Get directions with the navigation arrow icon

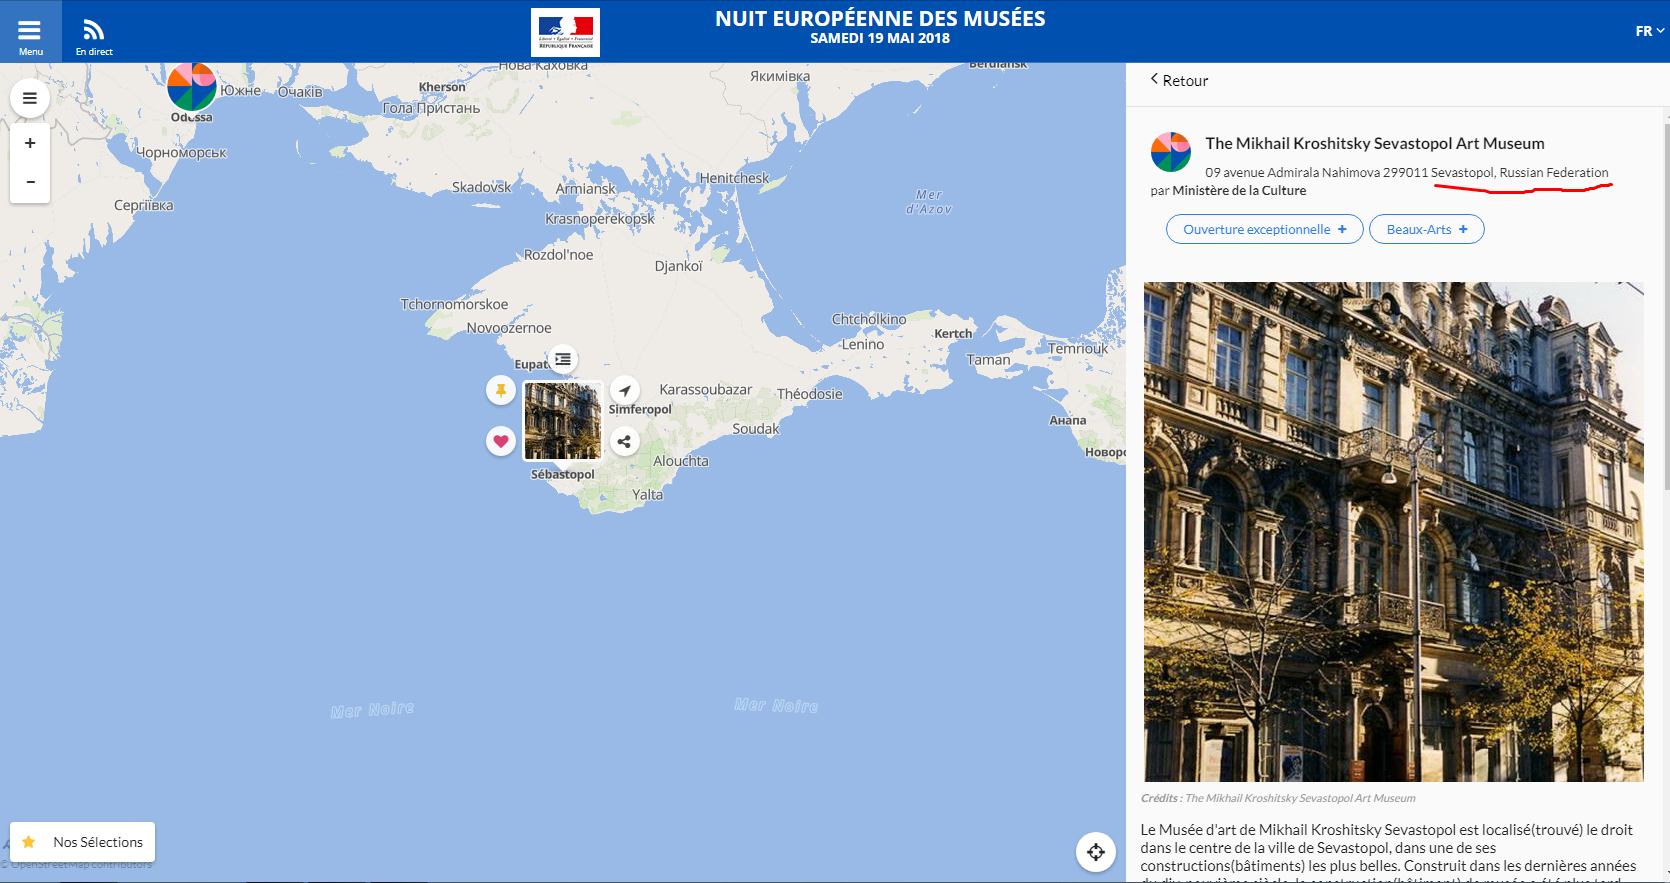[625, 390]
